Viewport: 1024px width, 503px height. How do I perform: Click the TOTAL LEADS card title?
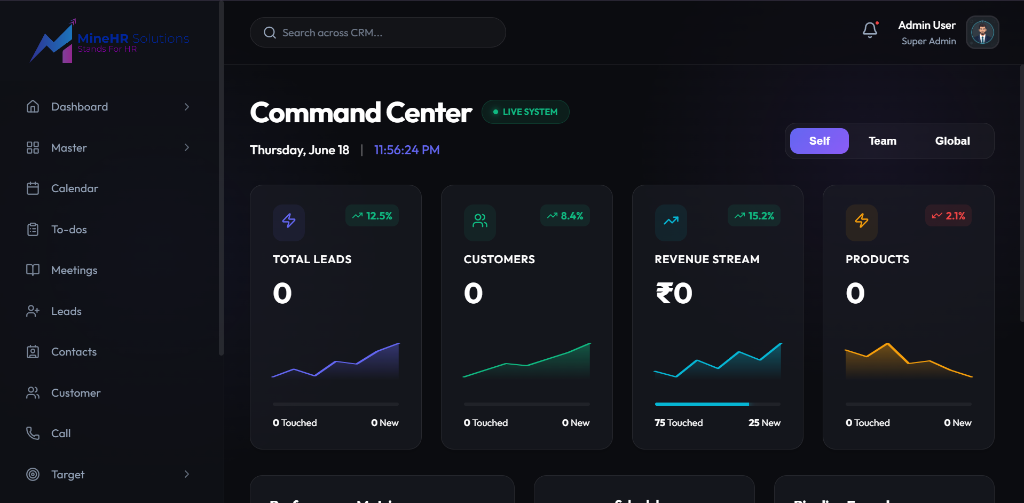click(x=312, y=259)
